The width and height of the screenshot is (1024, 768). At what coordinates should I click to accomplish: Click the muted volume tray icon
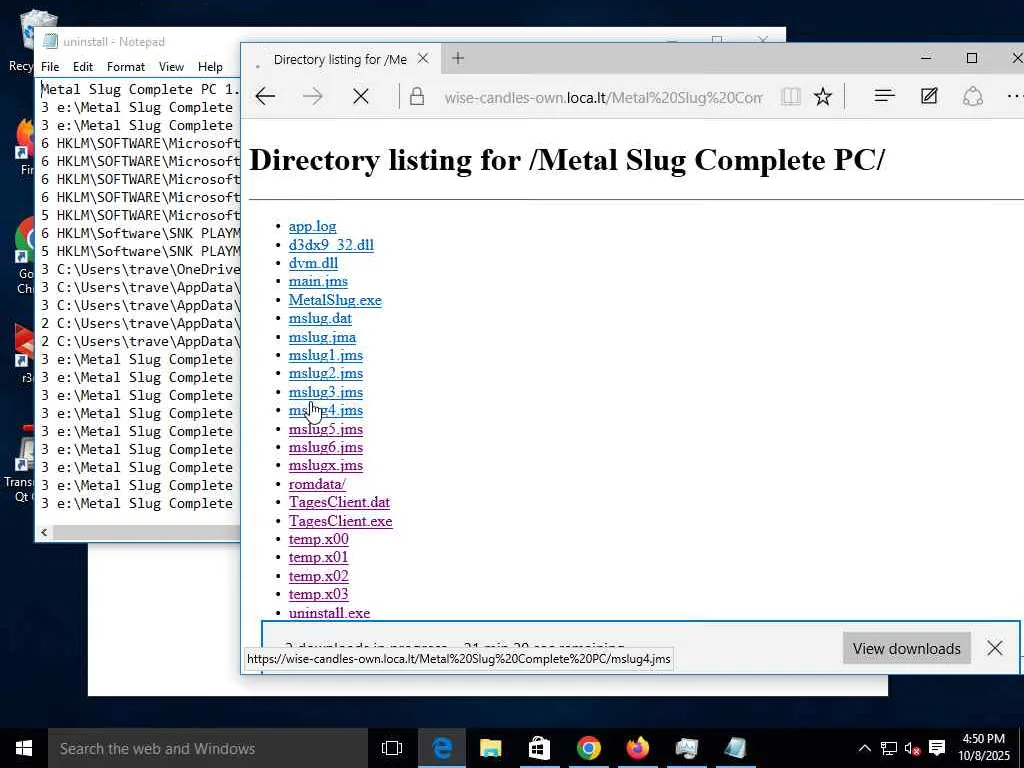[x=912, y=748]
